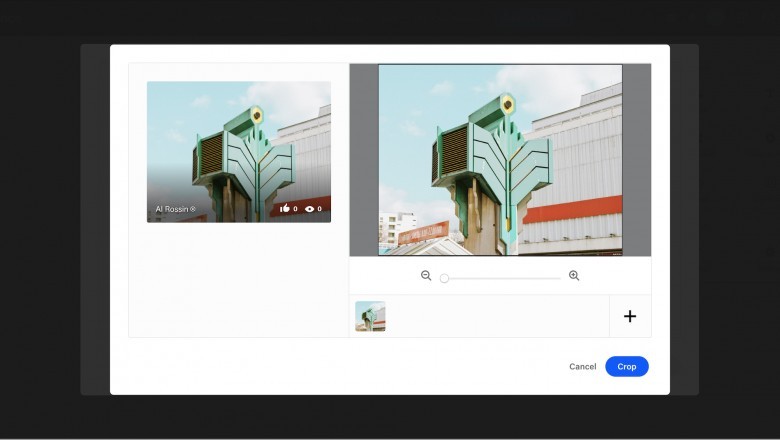Click the gray bar left of crop image
Image resolution: width=780 pixels, height=440 pixels.
363,160
